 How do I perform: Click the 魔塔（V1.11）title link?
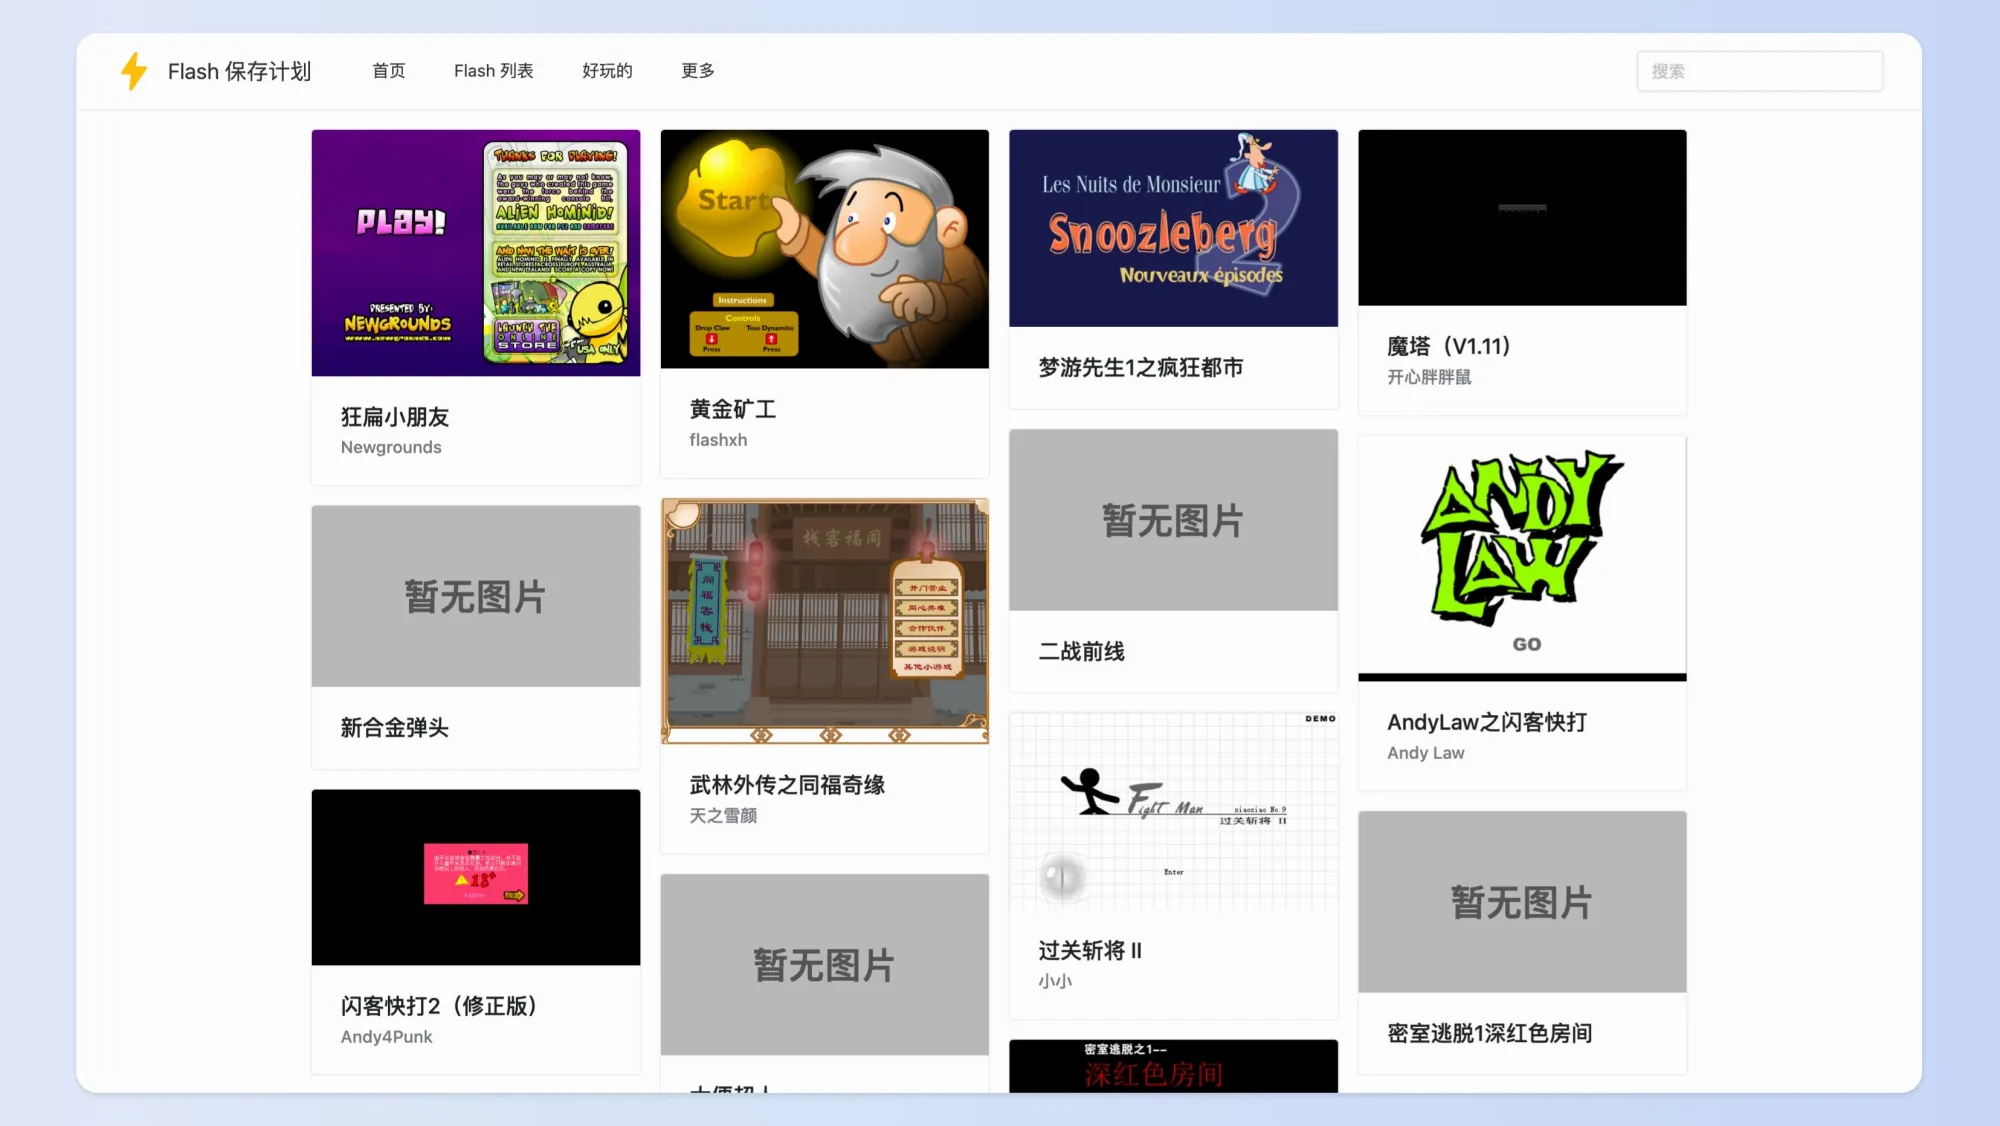coord(1448,346)
